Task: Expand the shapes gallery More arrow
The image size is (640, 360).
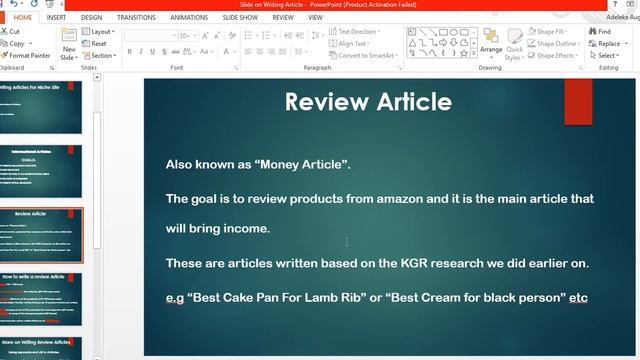Action: (474, 53)
